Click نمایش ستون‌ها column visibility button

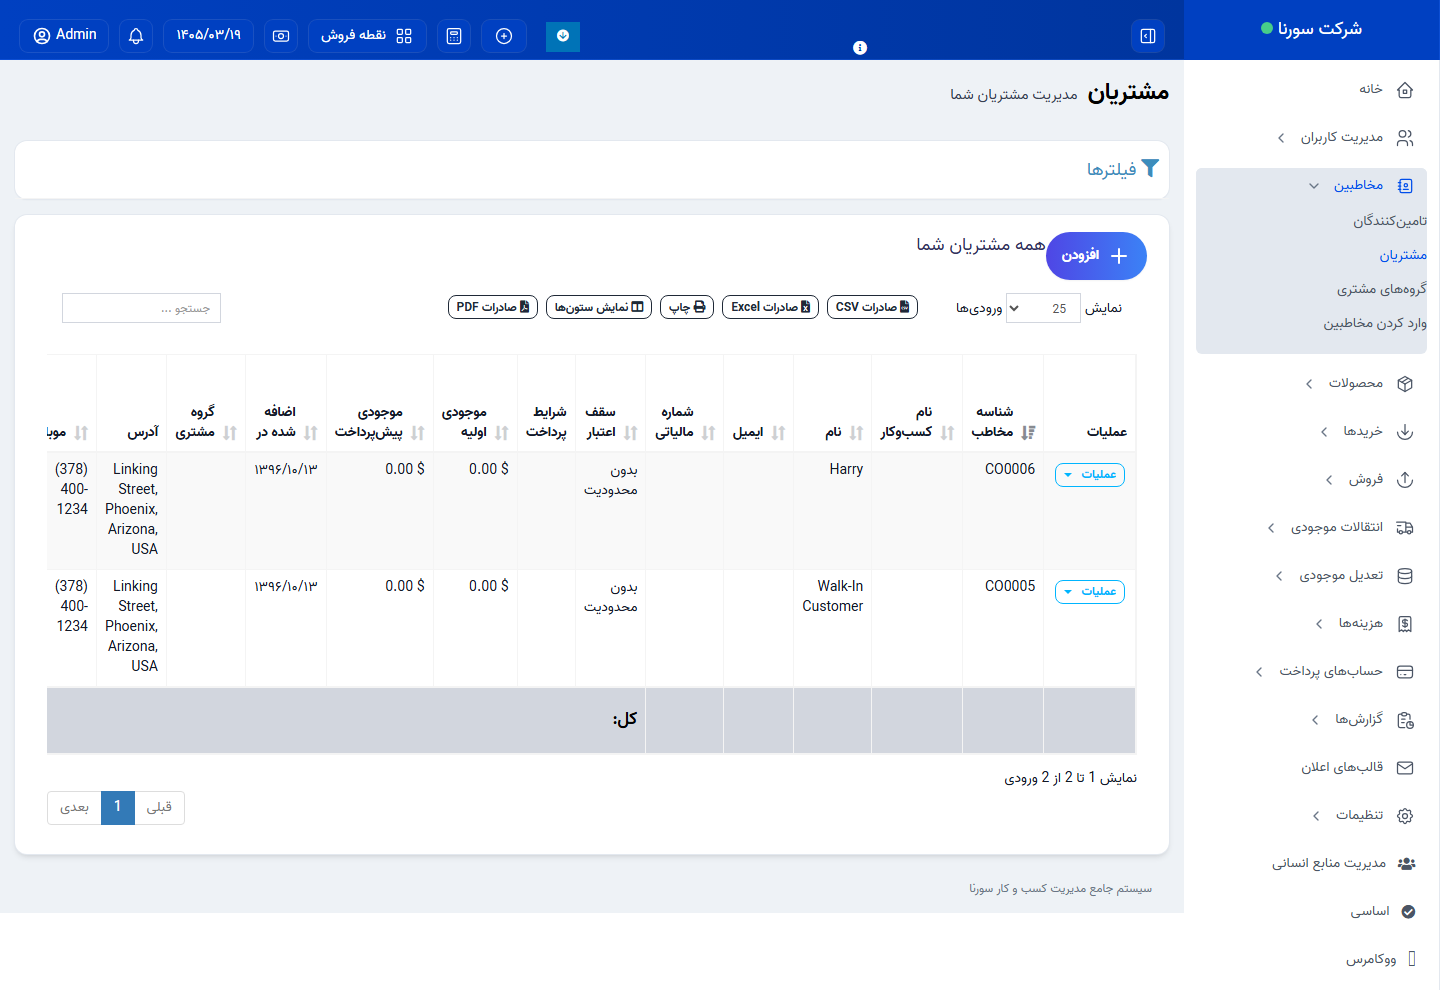pyautogui.click(x=599, y=307)
